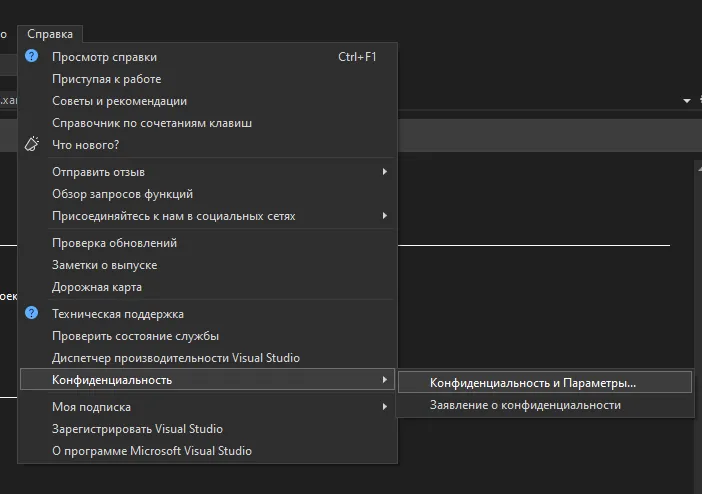This screenshot has width=702, height=494.
Task: Select Проверить состояние службы
Action: click(207, 335)
